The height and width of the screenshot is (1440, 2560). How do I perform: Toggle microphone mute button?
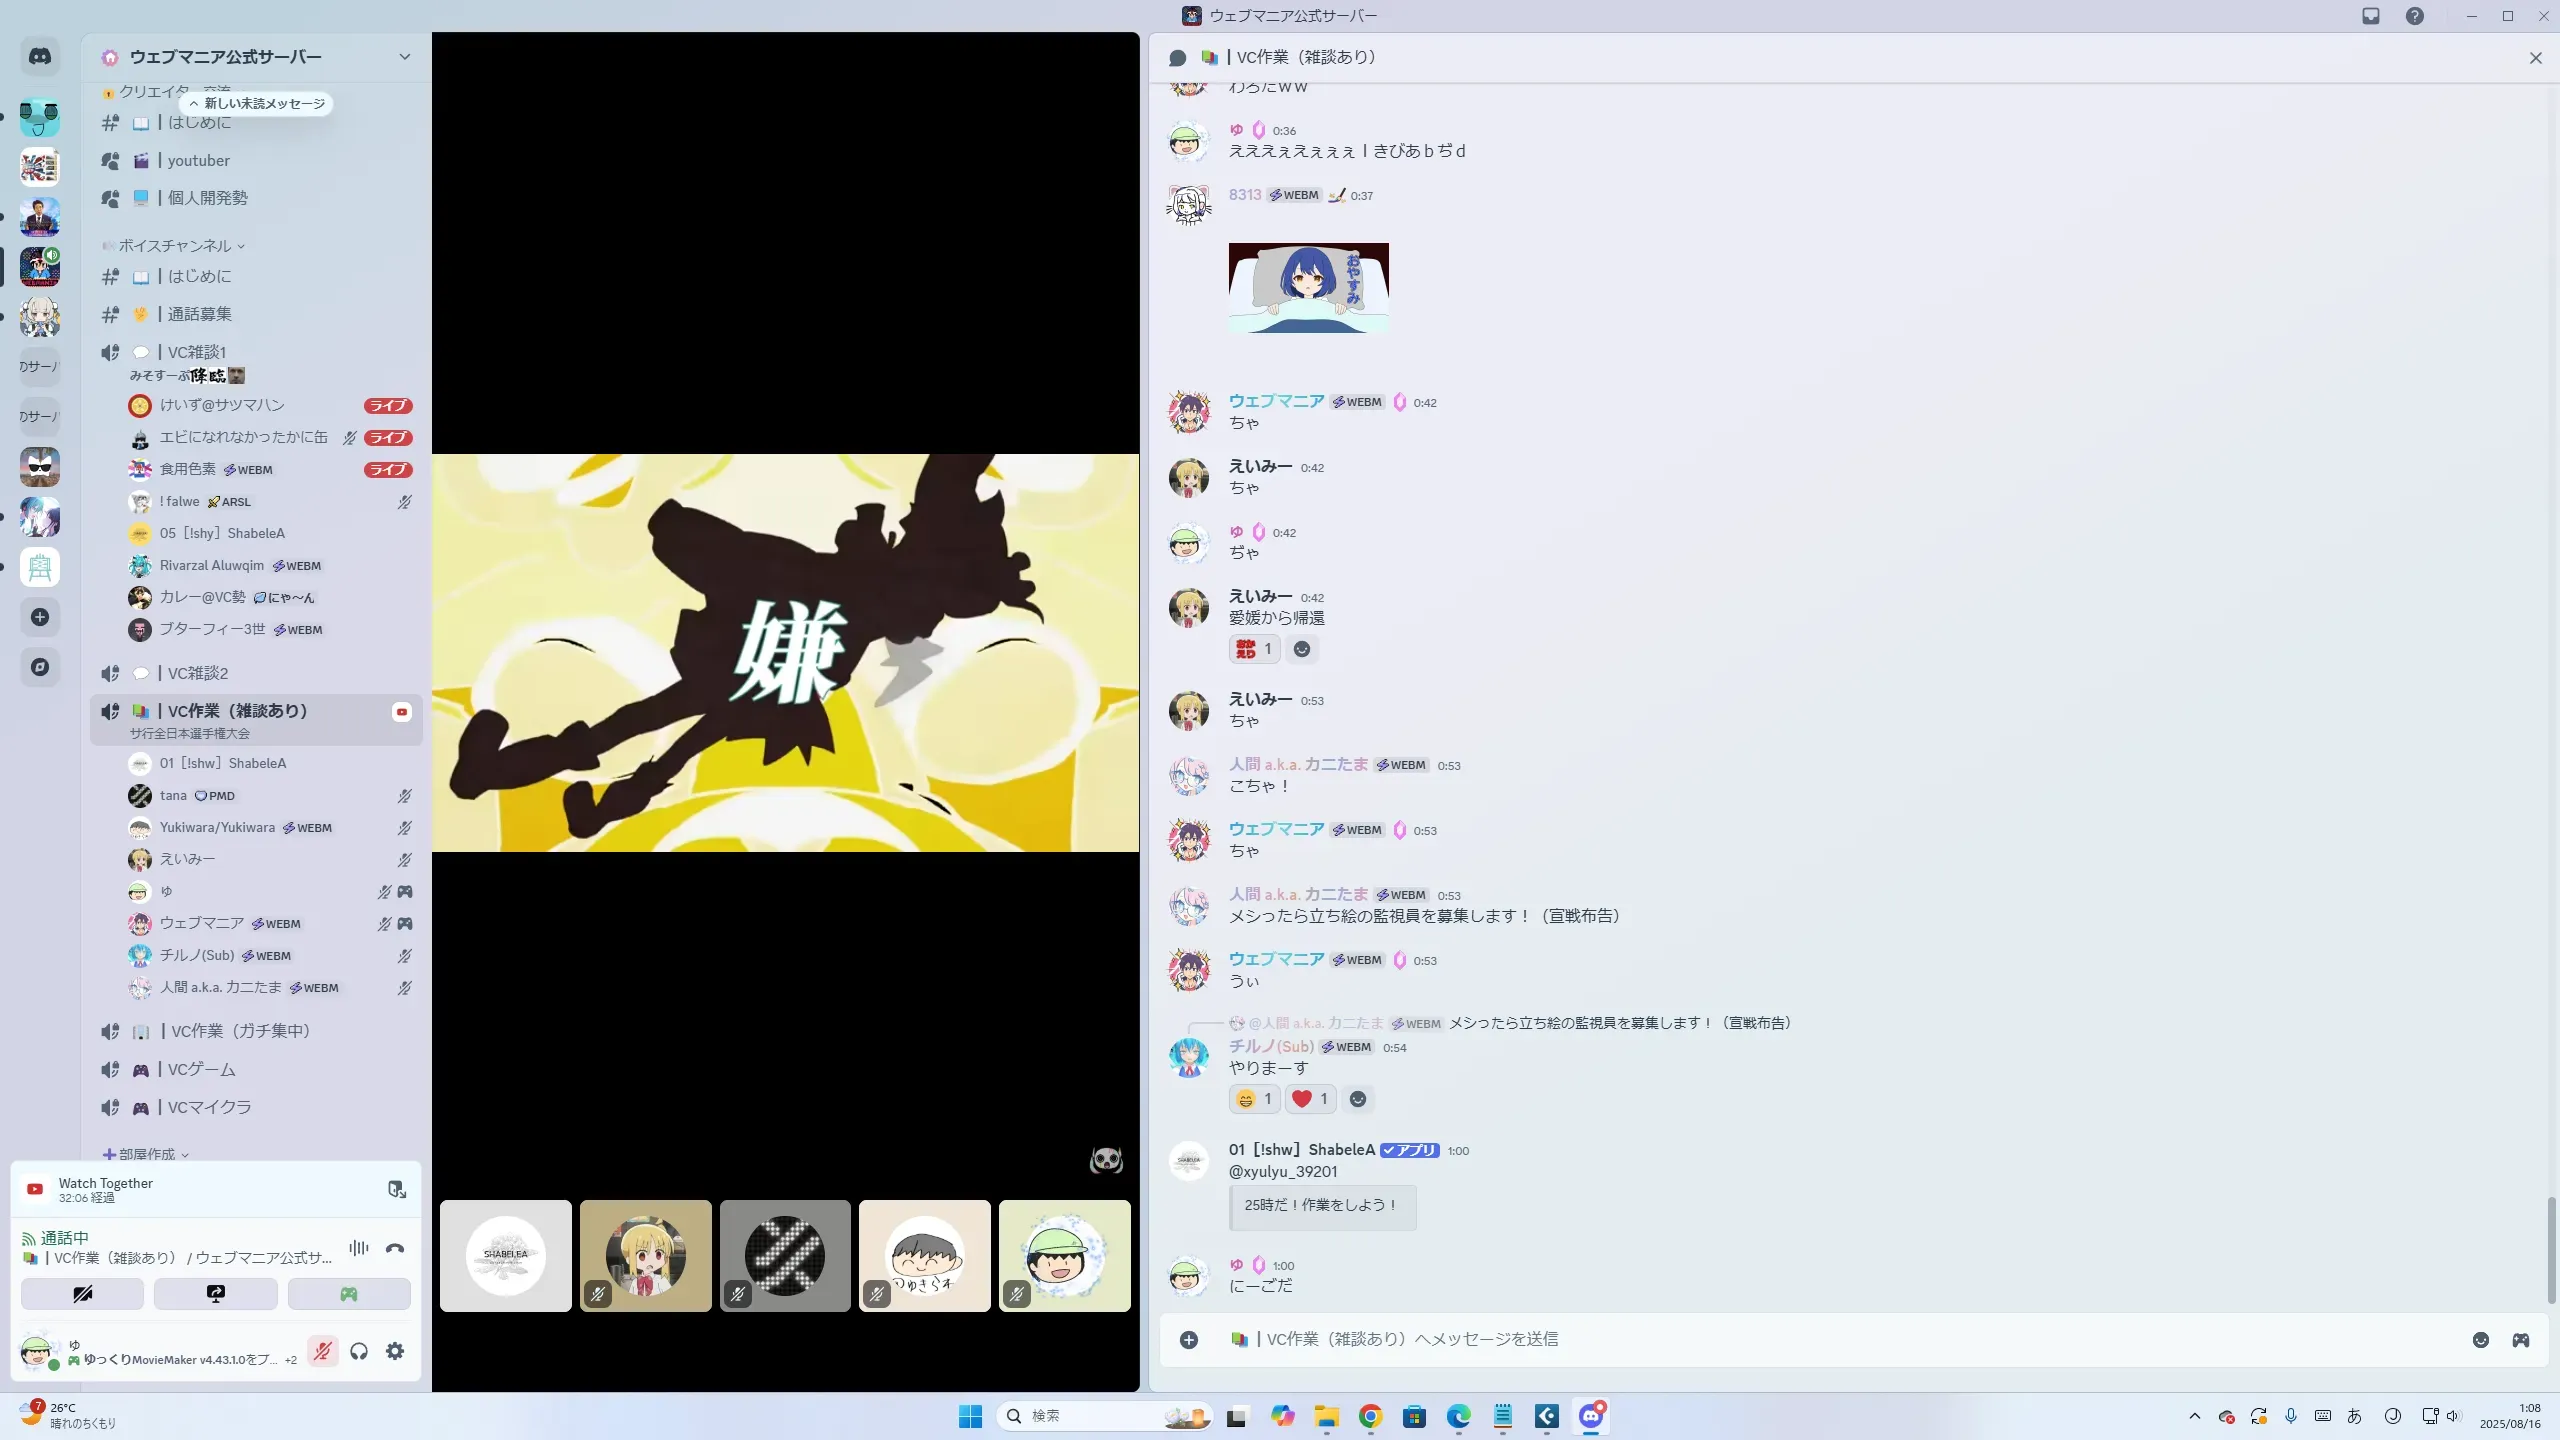point(322,1351)
